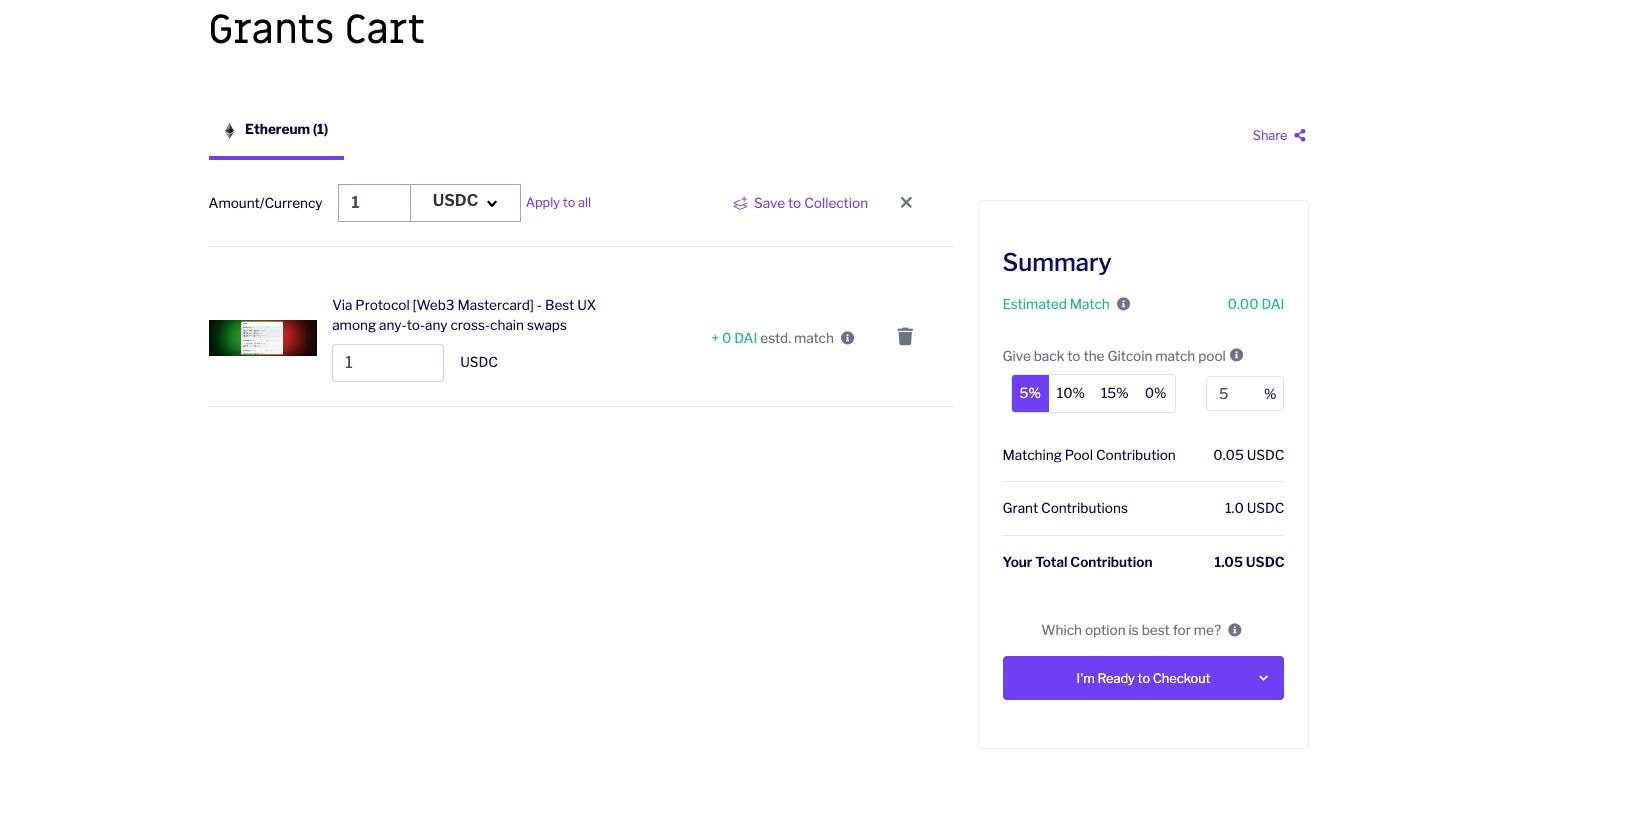Click the '0.00 DAI' estimated match value
The width and height of the screenshot is (1642, 829).
1255,304
